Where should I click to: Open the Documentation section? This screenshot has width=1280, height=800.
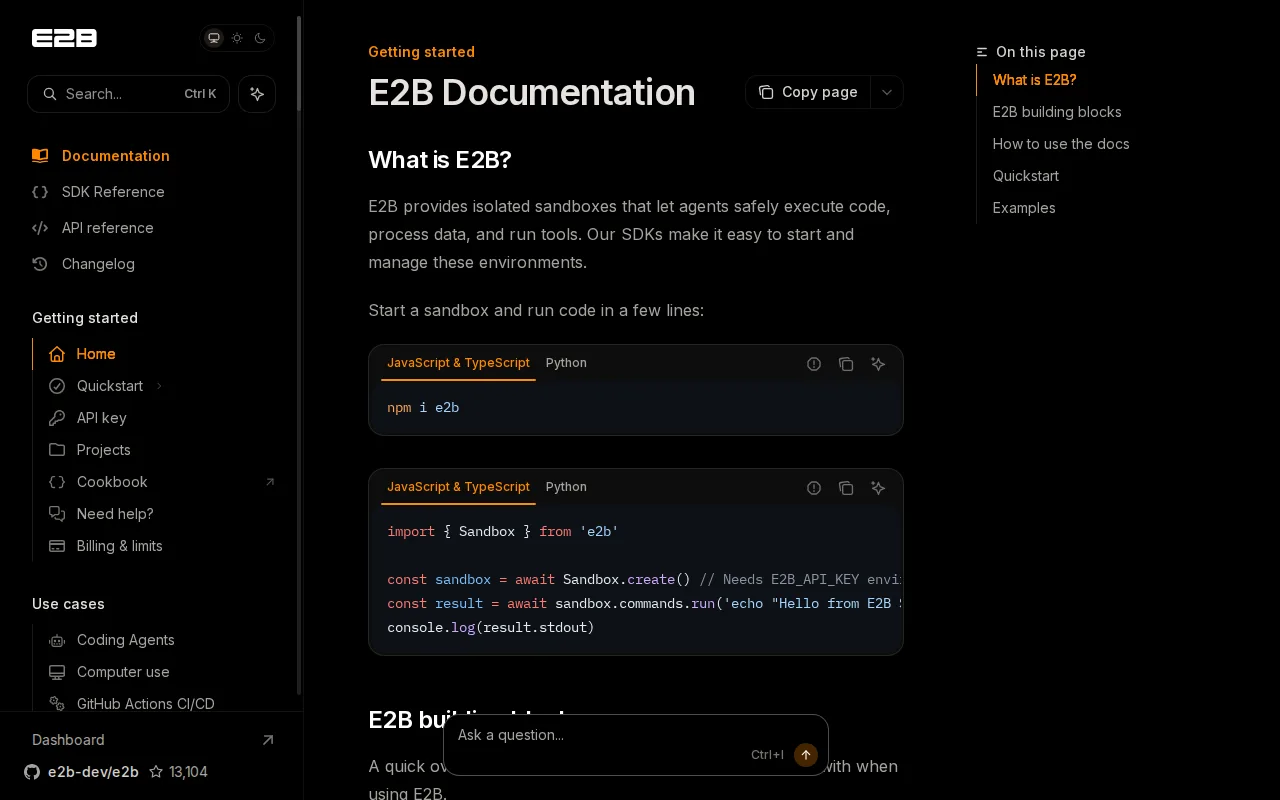coord(116,156)
